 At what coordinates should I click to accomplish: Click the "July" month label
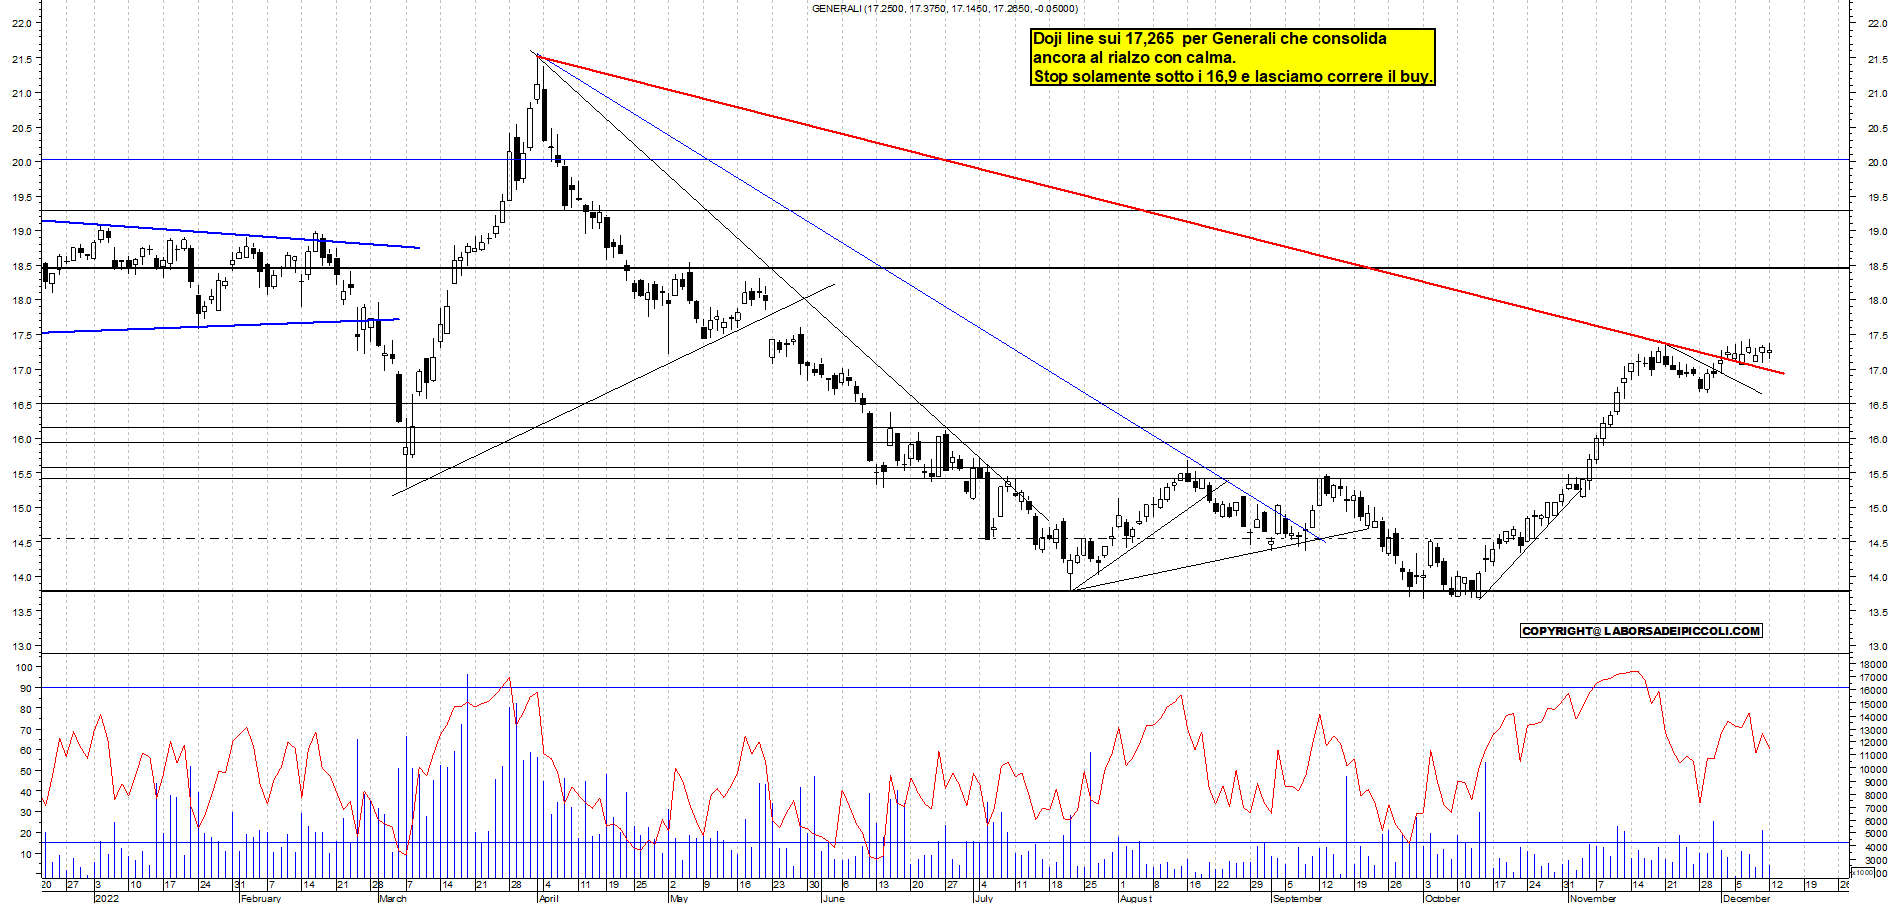(x=984, y=898)
